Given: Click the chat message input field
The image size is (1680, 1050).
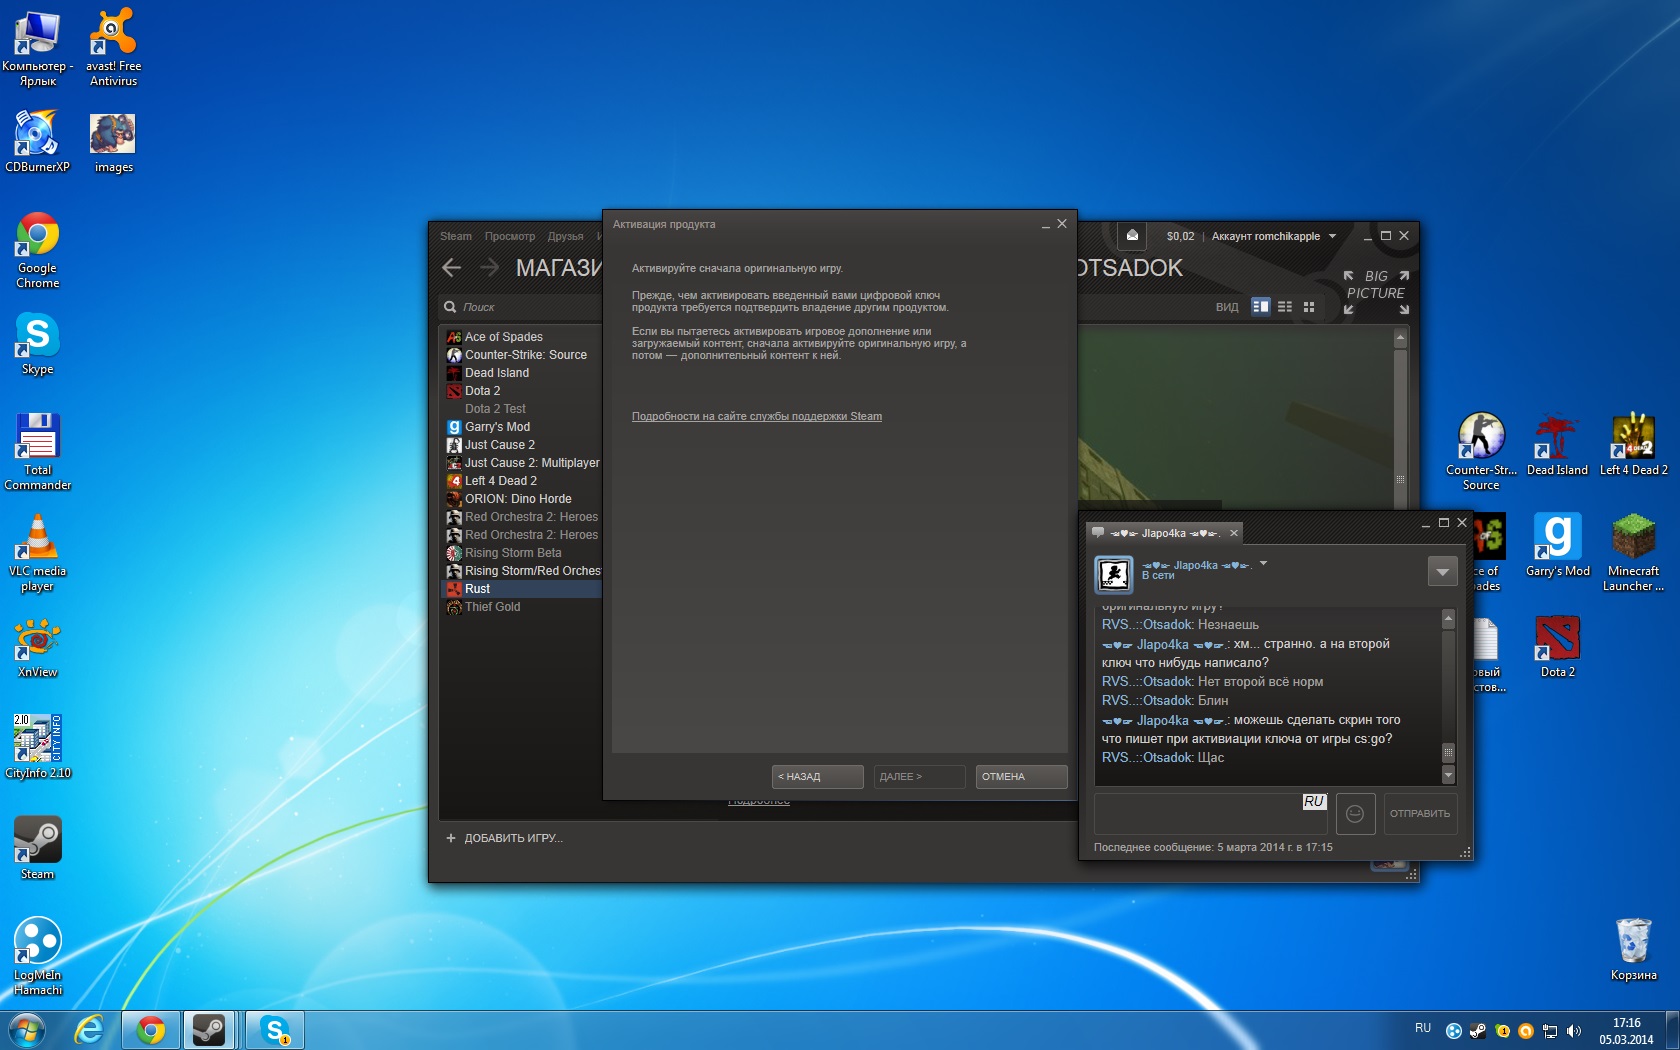Looking at the screenshot, I should click(x=1211, y=814).
